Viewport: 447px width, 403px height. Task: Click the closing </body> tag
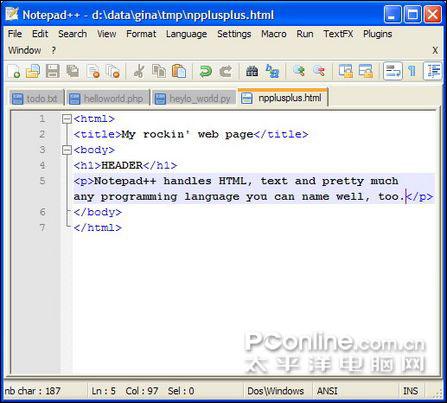(98, 212)
